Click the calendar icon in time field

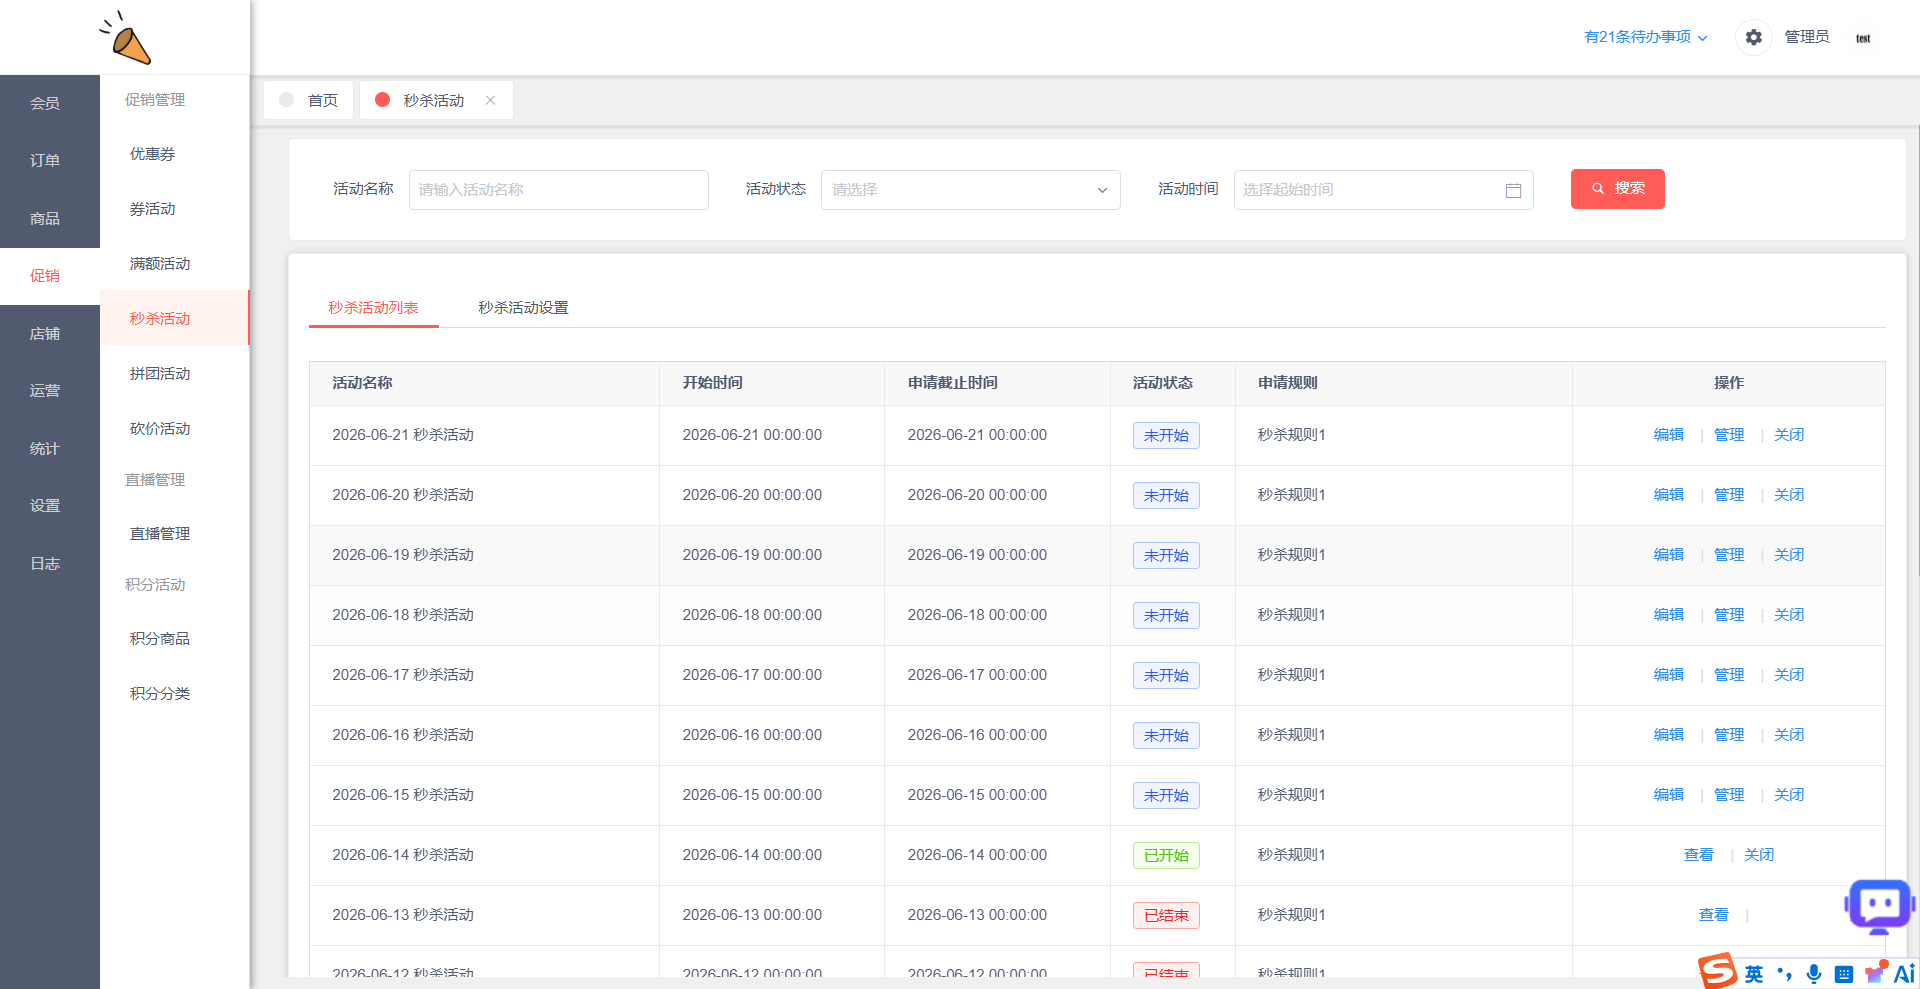1513,190
